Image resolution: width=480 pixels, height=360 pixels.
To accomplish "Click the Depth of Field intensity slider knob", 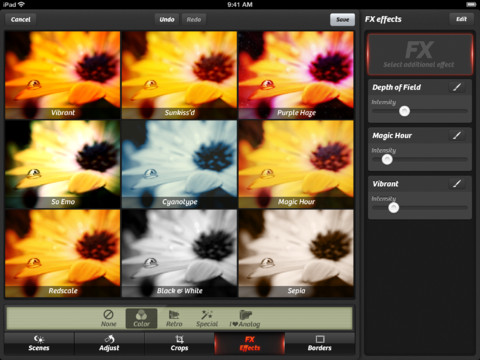I will pyautogui.click(x=404, y=111).
